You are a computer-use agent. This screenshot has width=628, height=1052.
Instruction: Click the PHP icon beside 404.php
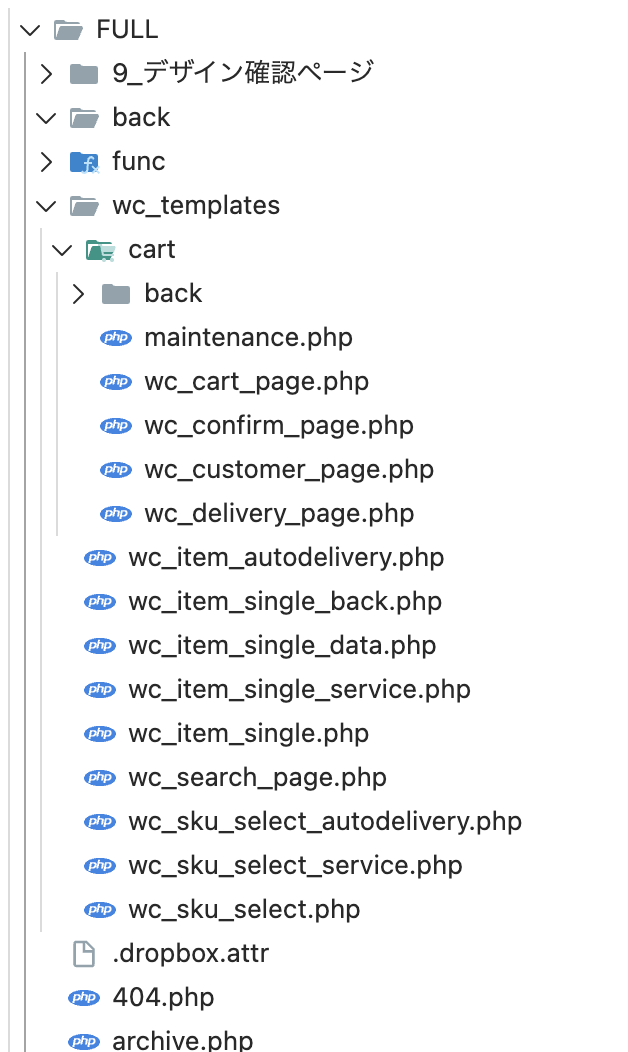pyautogui.click(x=84, y=997)
